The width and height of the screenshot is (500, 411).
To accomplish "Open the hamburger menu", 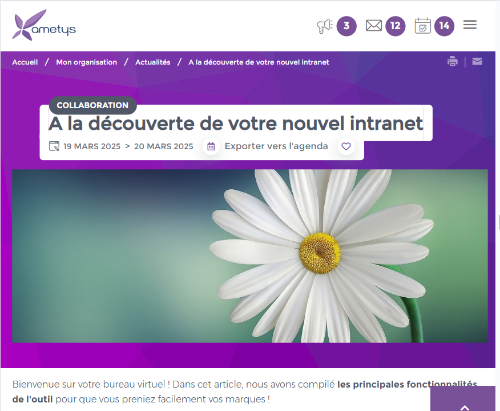I will point(470,25).
